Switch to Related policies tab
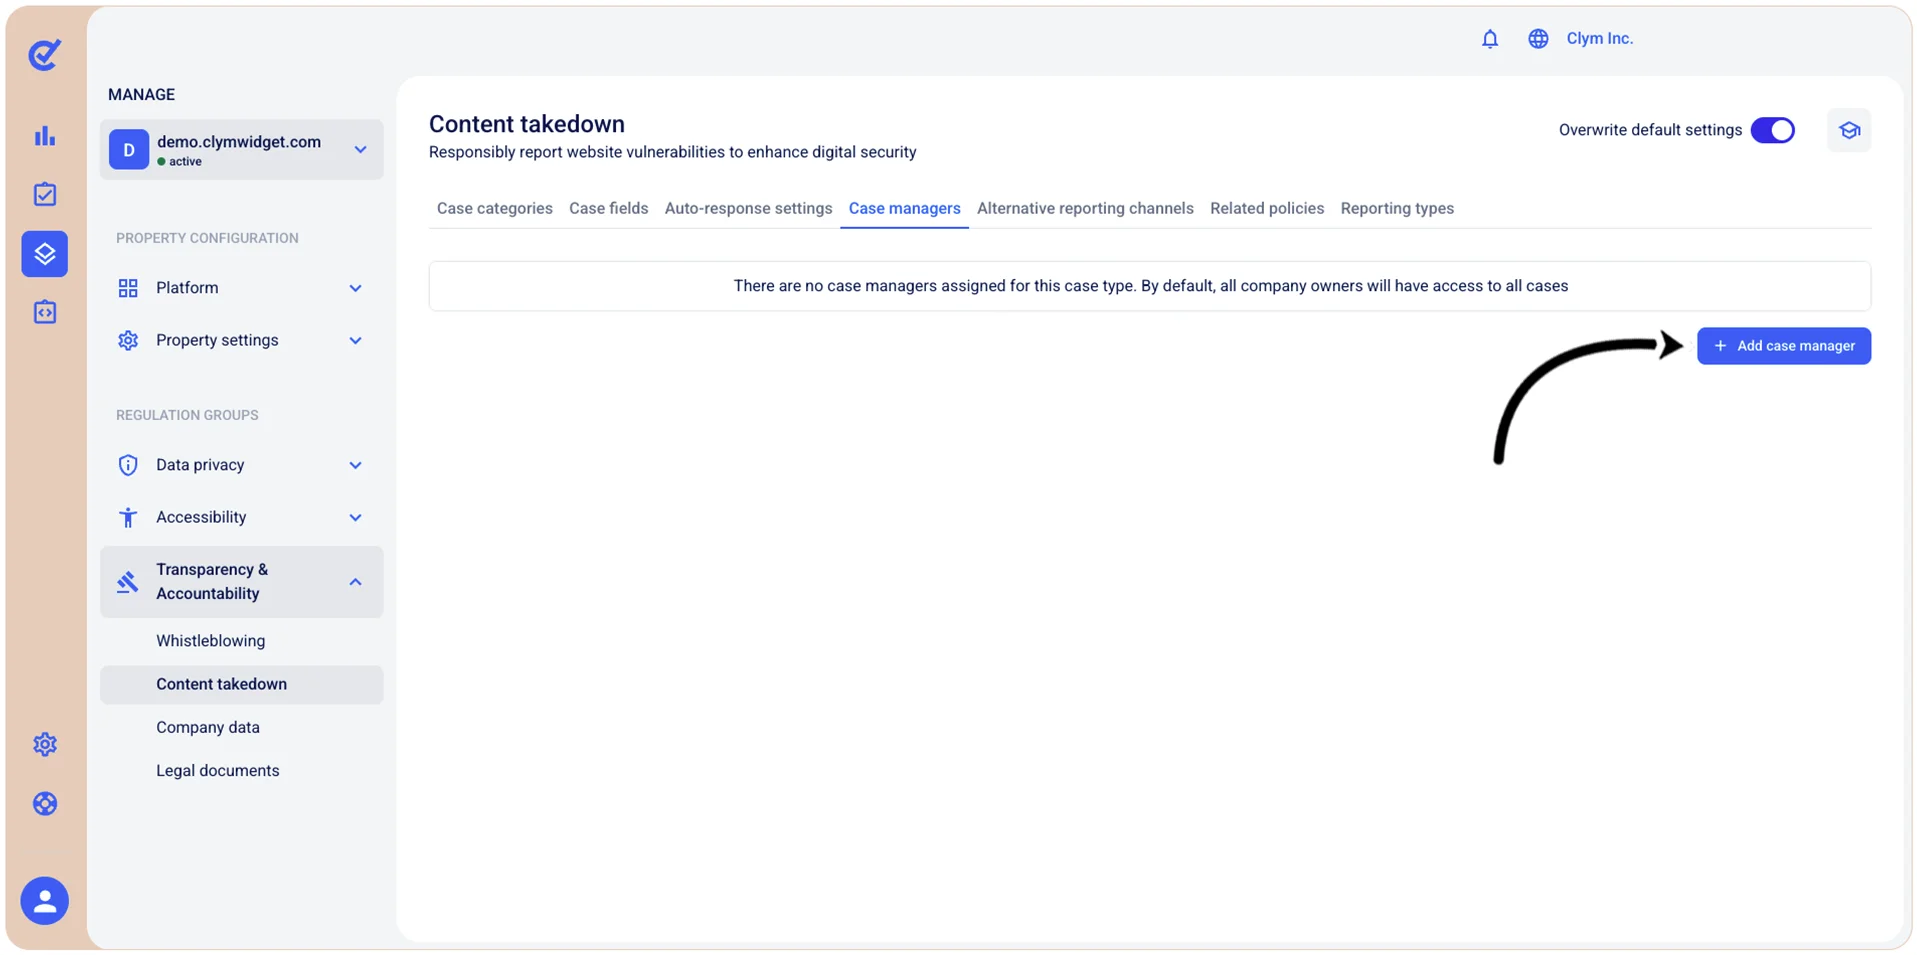This screenshot has width=1917, height=955. 1267,208
